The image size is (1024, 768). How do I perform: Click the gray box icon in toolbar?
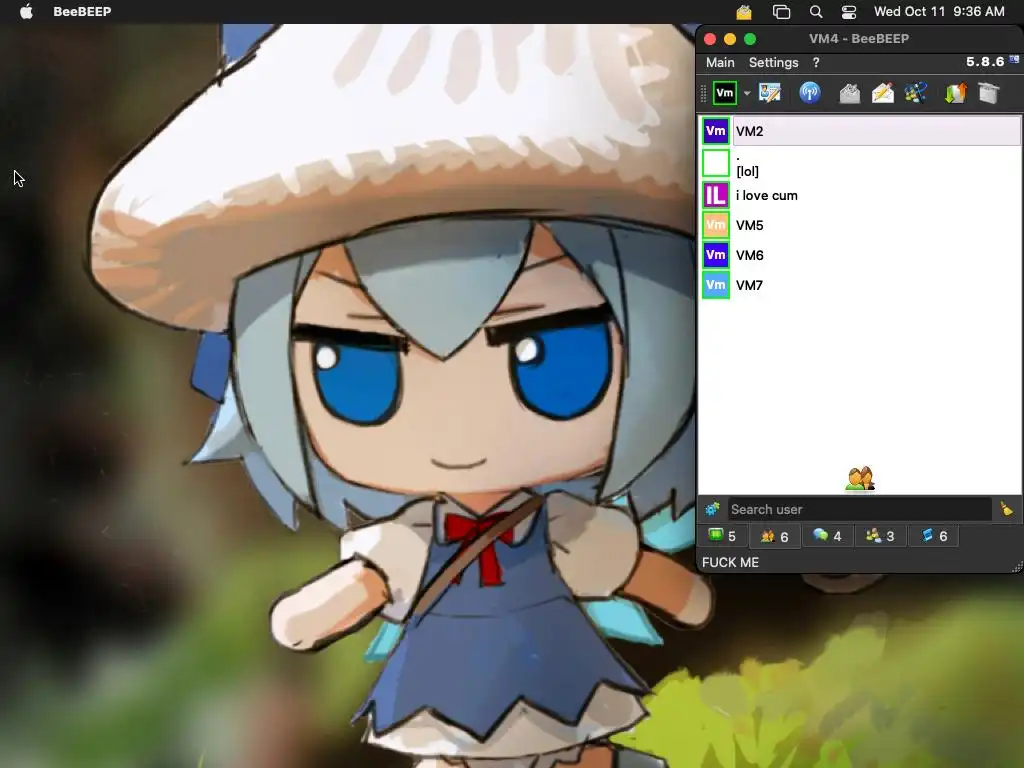pyautogui.click(x=989, y=93)
